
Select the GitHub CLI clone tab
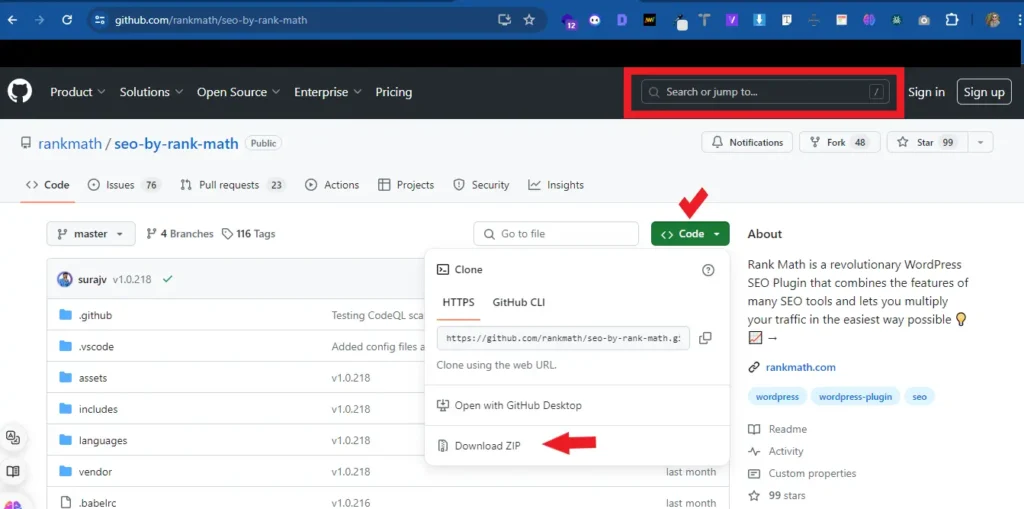(x=519, y=303)
